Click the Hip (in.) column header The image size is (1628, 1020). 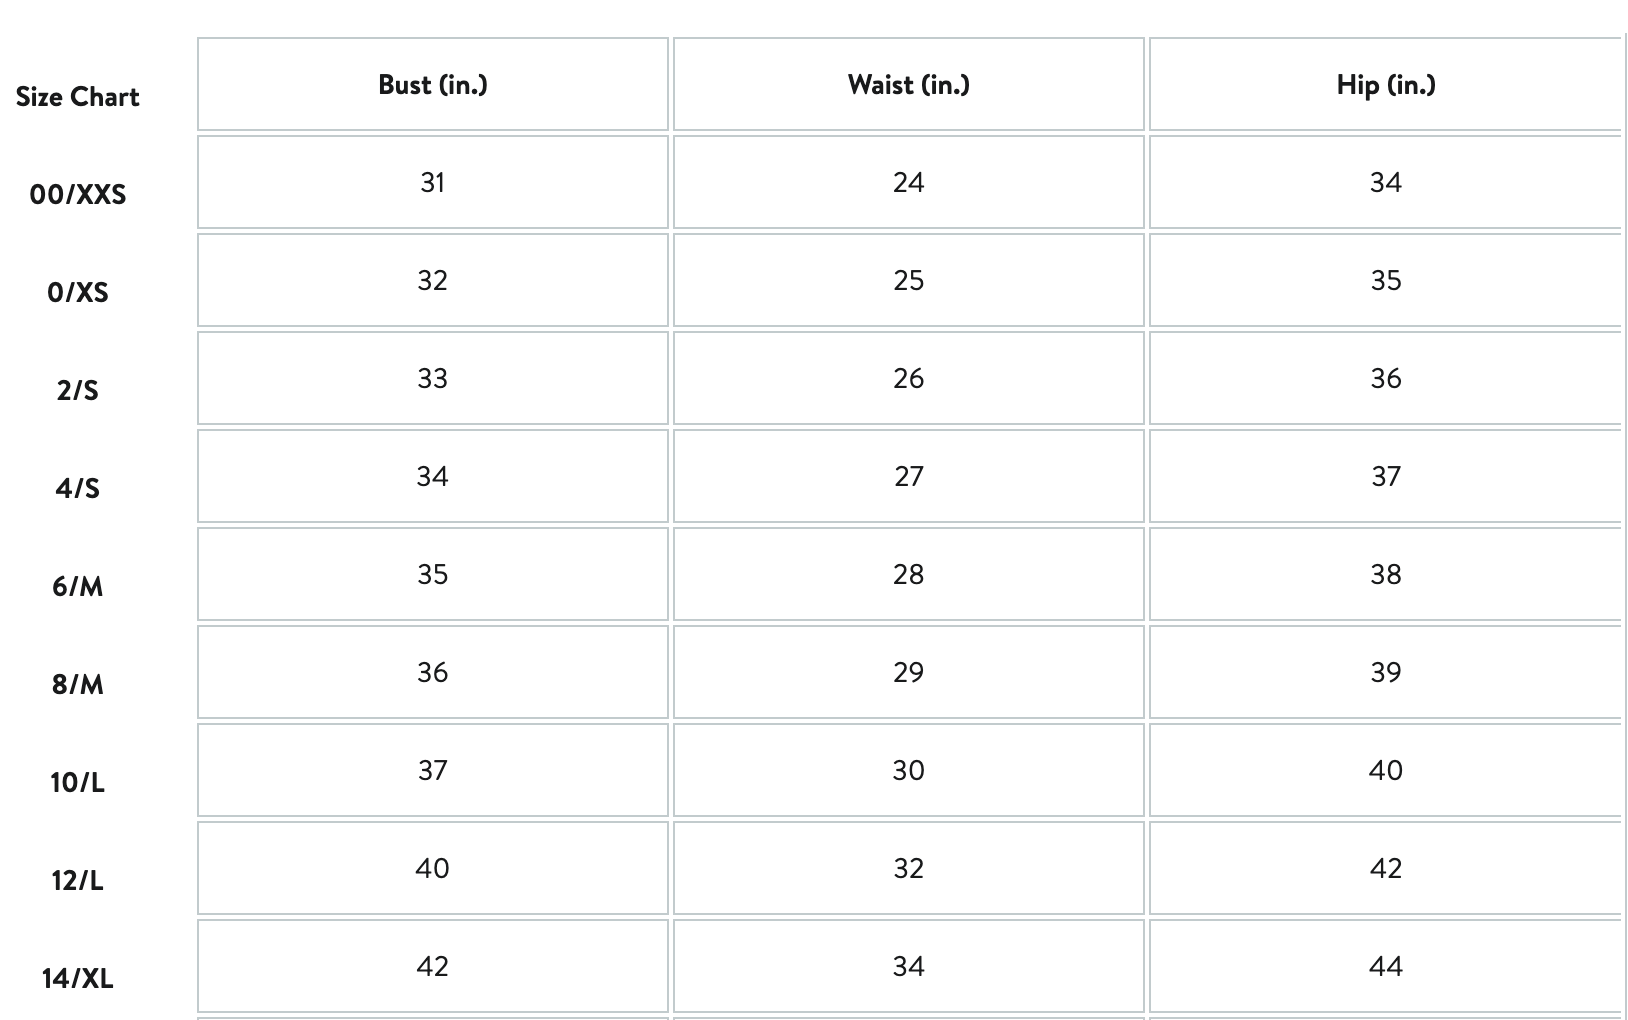(1385, 85)
